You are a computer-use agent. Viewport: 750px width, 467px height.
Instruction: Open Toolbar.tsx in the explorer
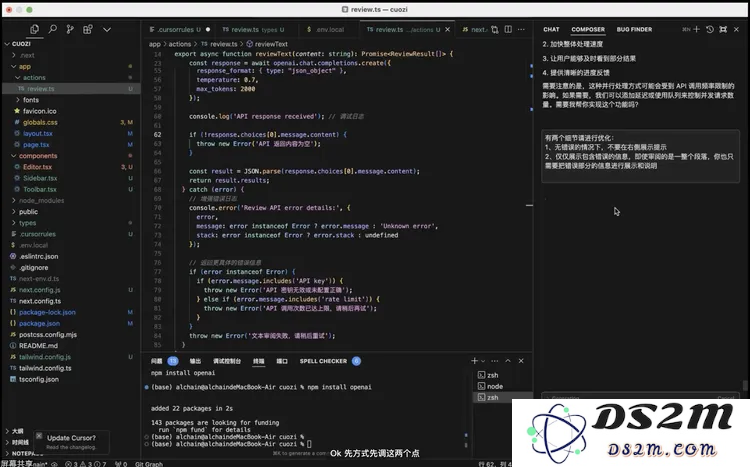pyautogui.click(x=40, y=189)
